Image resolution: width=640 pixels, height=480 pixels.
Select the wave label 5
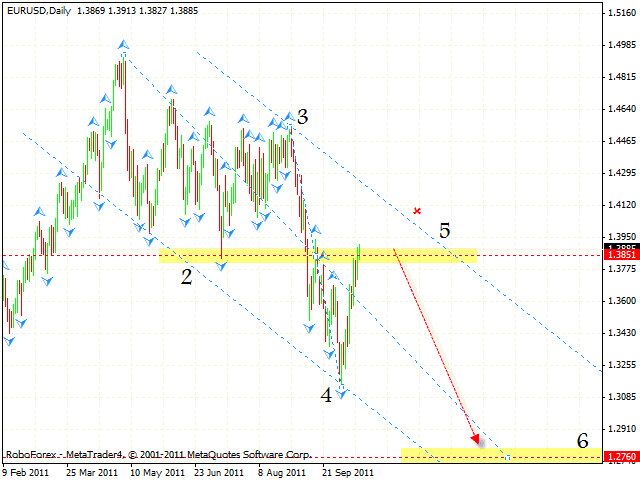(x=444, y=231)
